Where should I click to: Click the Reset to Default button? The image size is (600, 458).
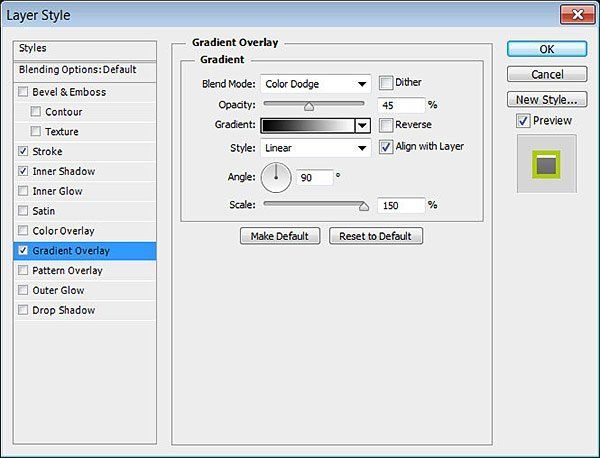(376, 236)
